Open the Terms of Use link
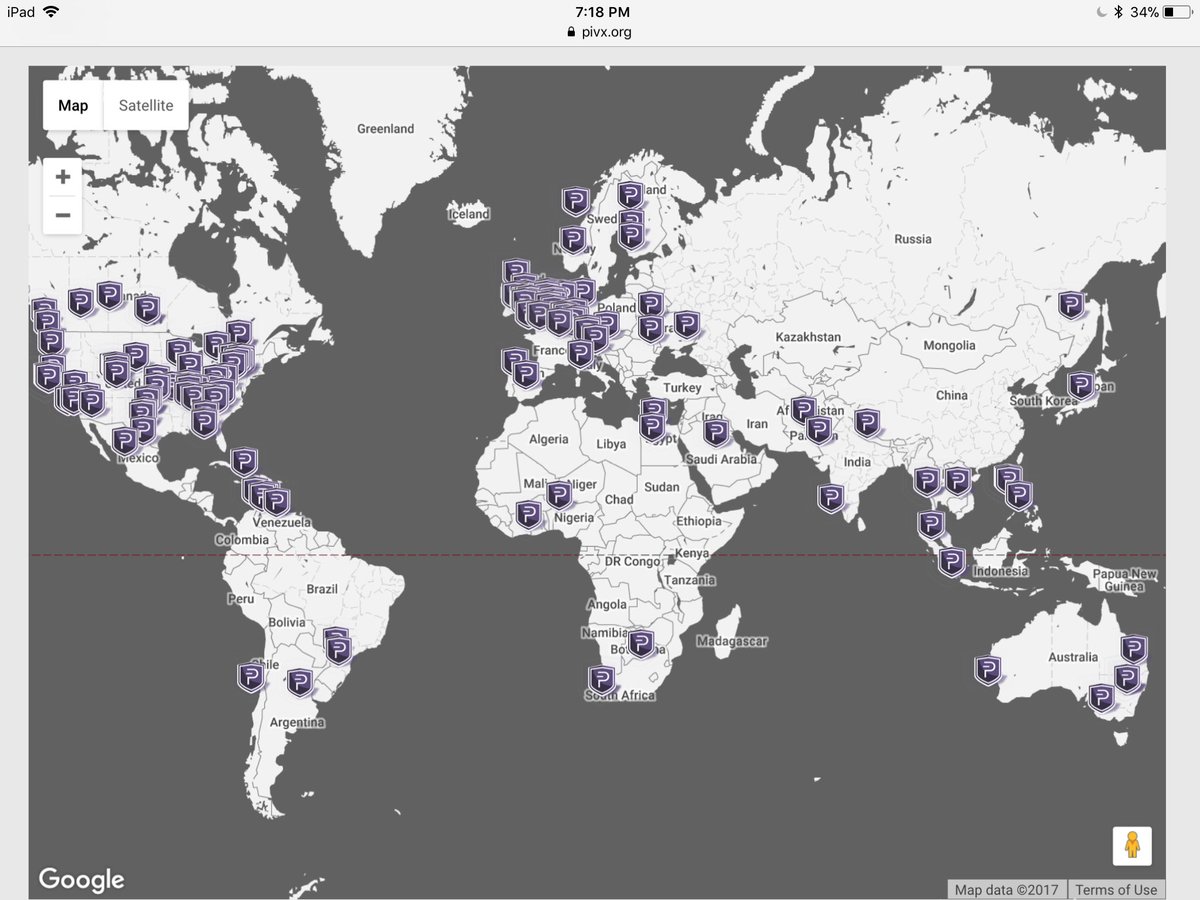This screenshot has width=1200, height=900. pyautogui.click(x=1116, y=890)
